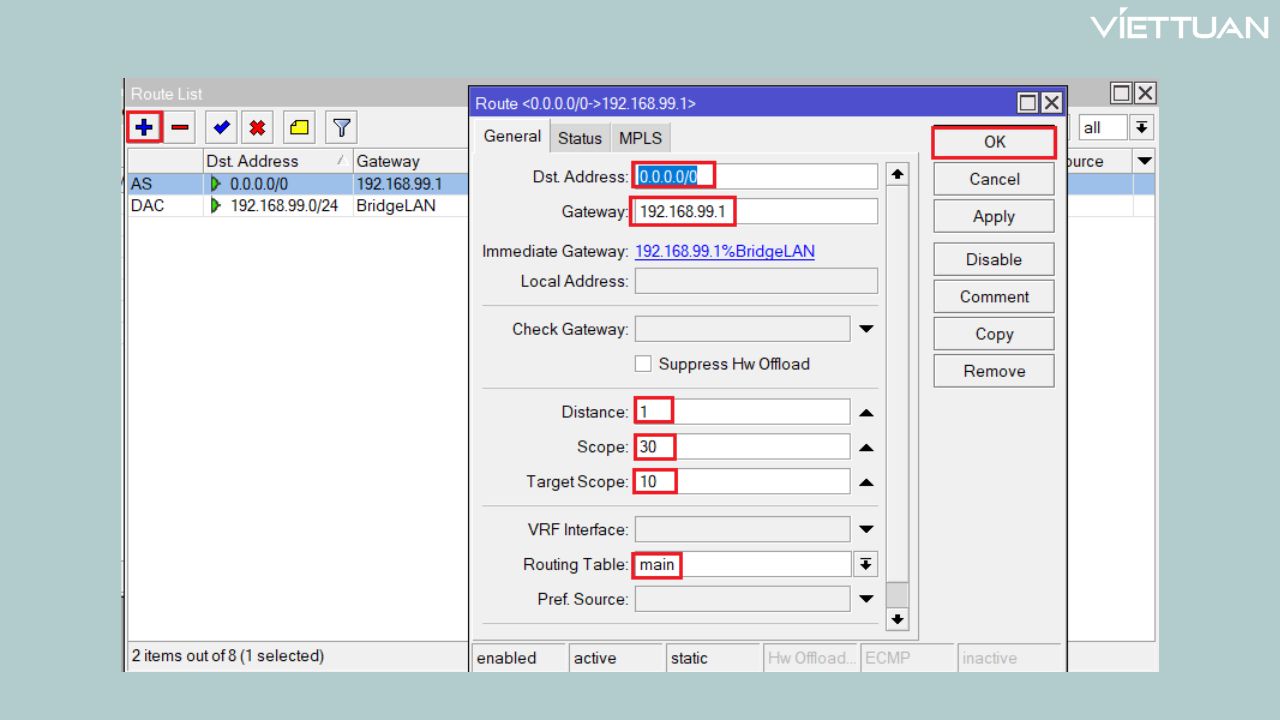The image size is (1280, 720).
Task: Expand the Check Gateway dropdown arrow
Action: point(866,329)
